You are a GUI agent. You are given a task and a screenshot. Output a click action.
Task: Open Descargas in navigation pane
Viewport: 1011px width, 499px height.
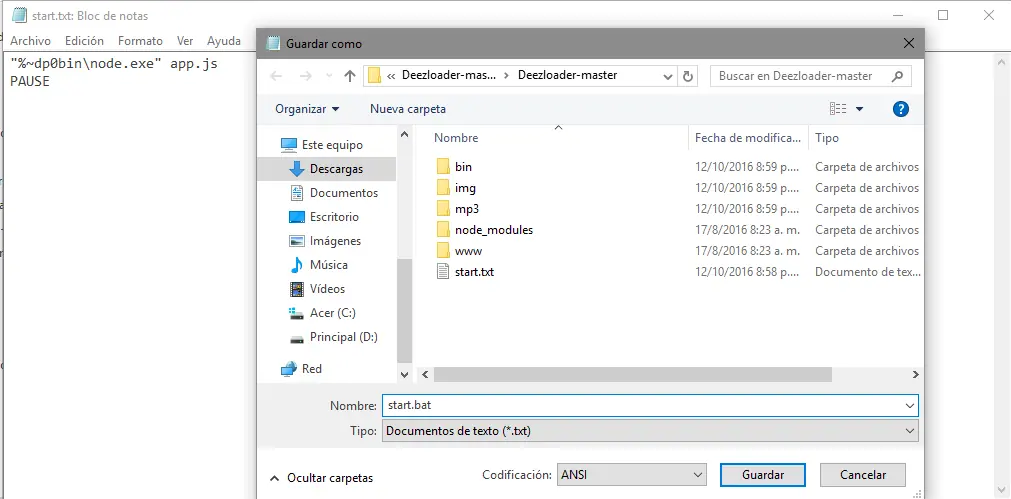[327, 169]
